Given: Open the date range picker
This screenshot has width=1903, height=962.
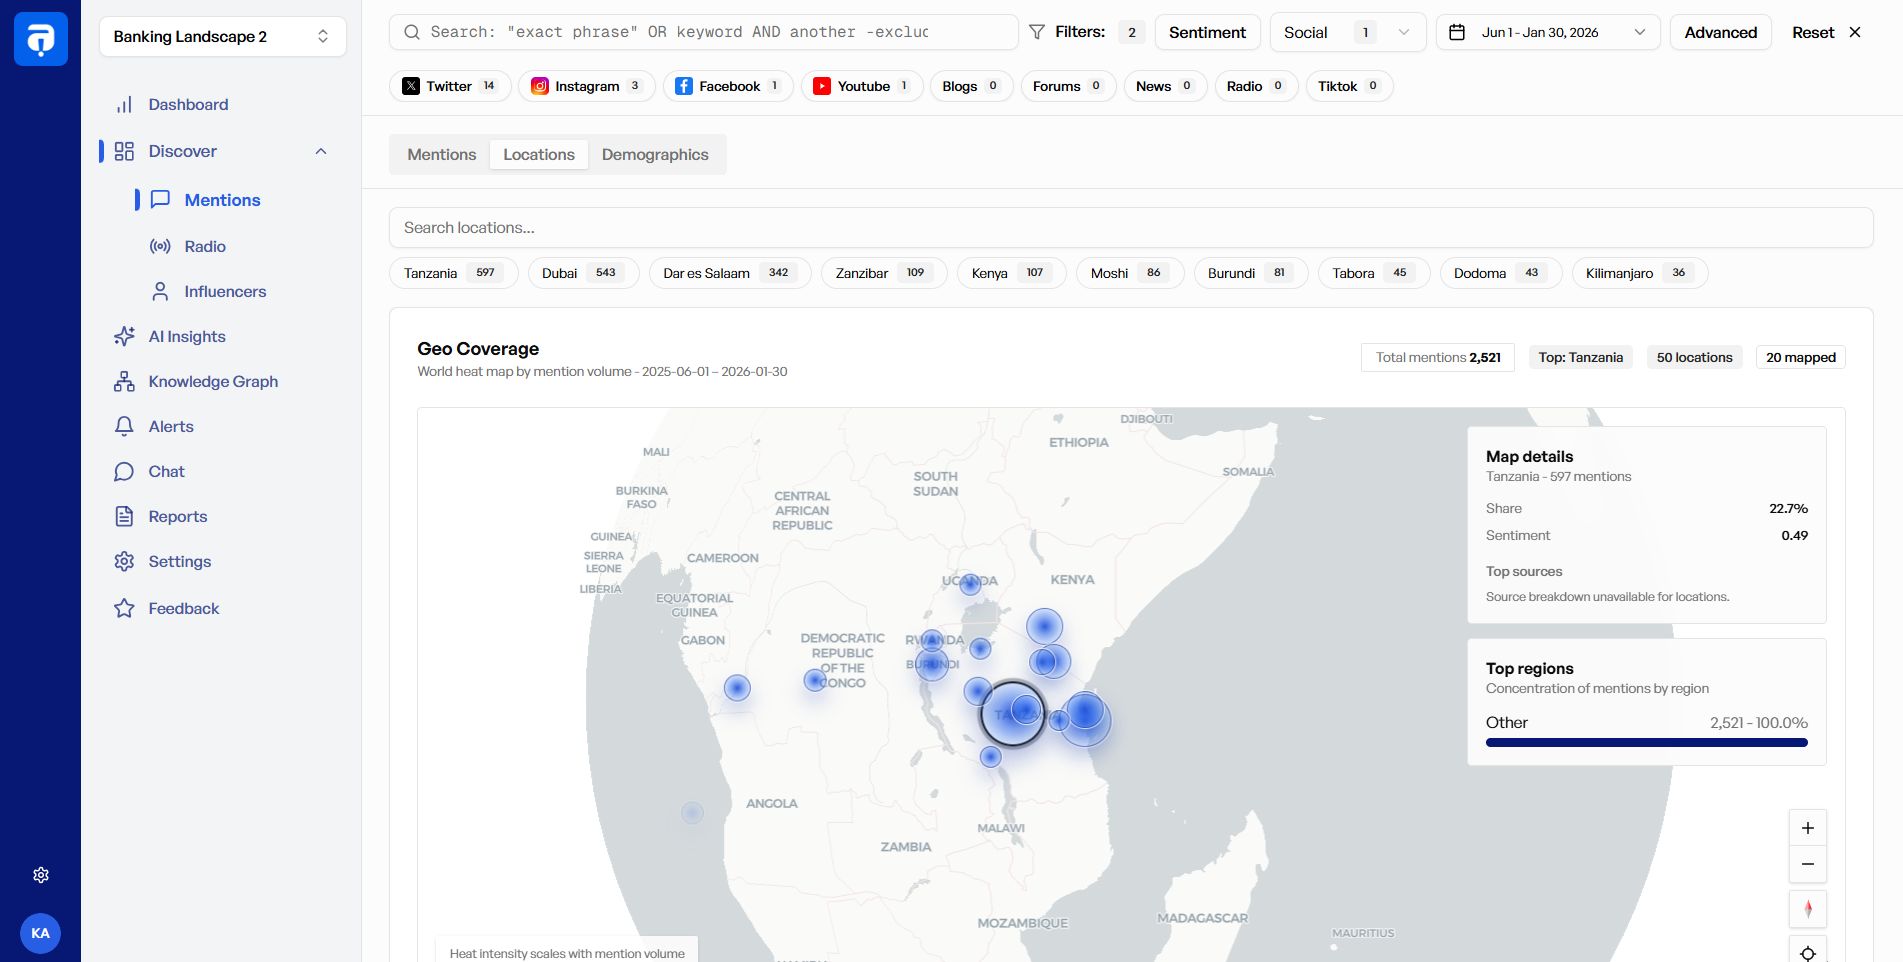Looking at the screenshot, I should pyautogui.click(x=1547, y=32).
